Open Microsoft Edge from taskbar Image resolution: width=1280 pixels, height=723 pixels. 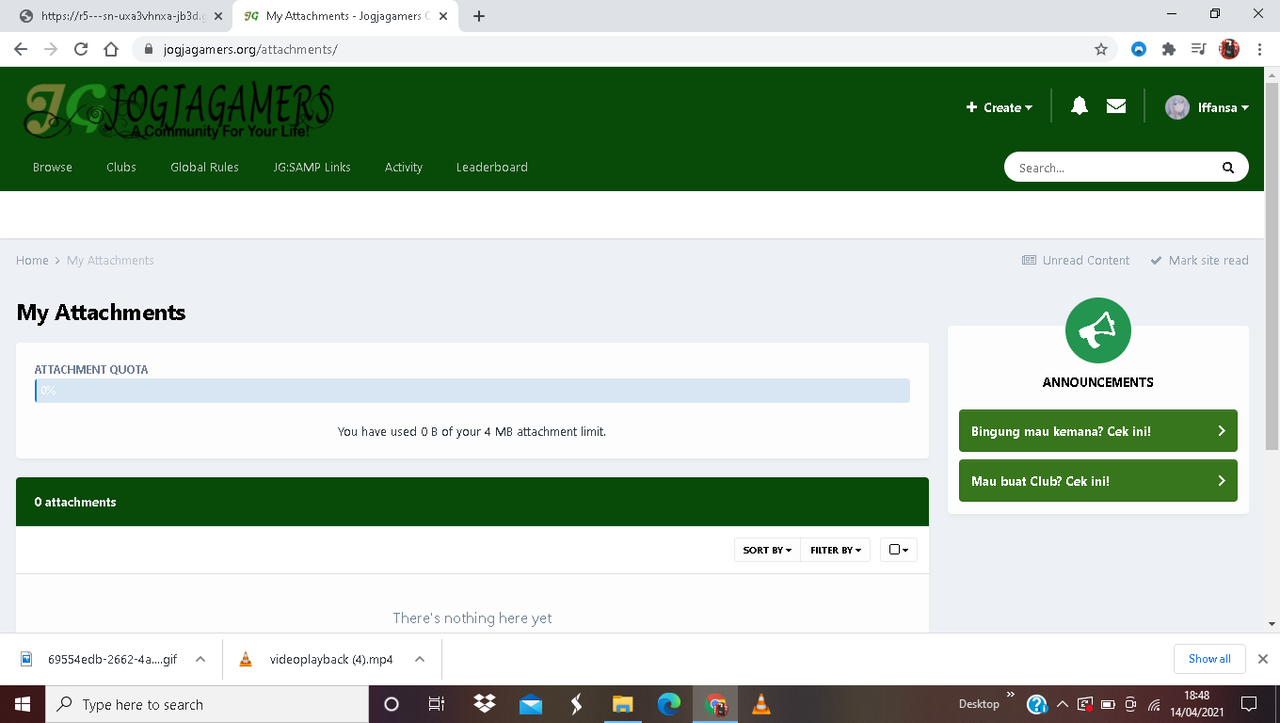(x=669, y=704)
